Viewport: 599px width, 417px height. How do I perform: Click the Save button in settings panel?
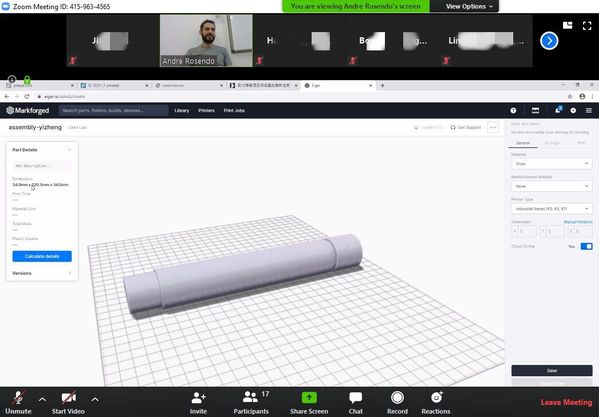(552, 370)
